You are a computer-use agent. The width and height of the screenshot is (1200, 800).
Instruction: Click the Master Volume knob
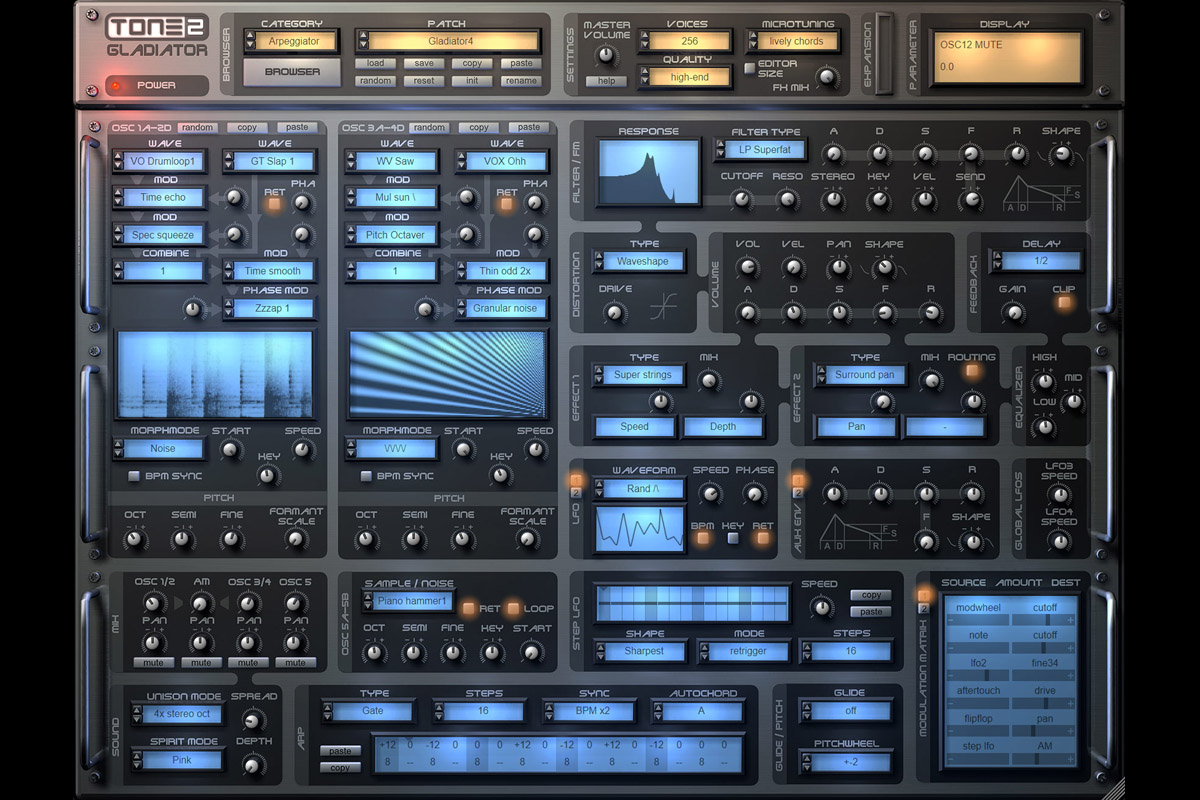pos(606,55)
